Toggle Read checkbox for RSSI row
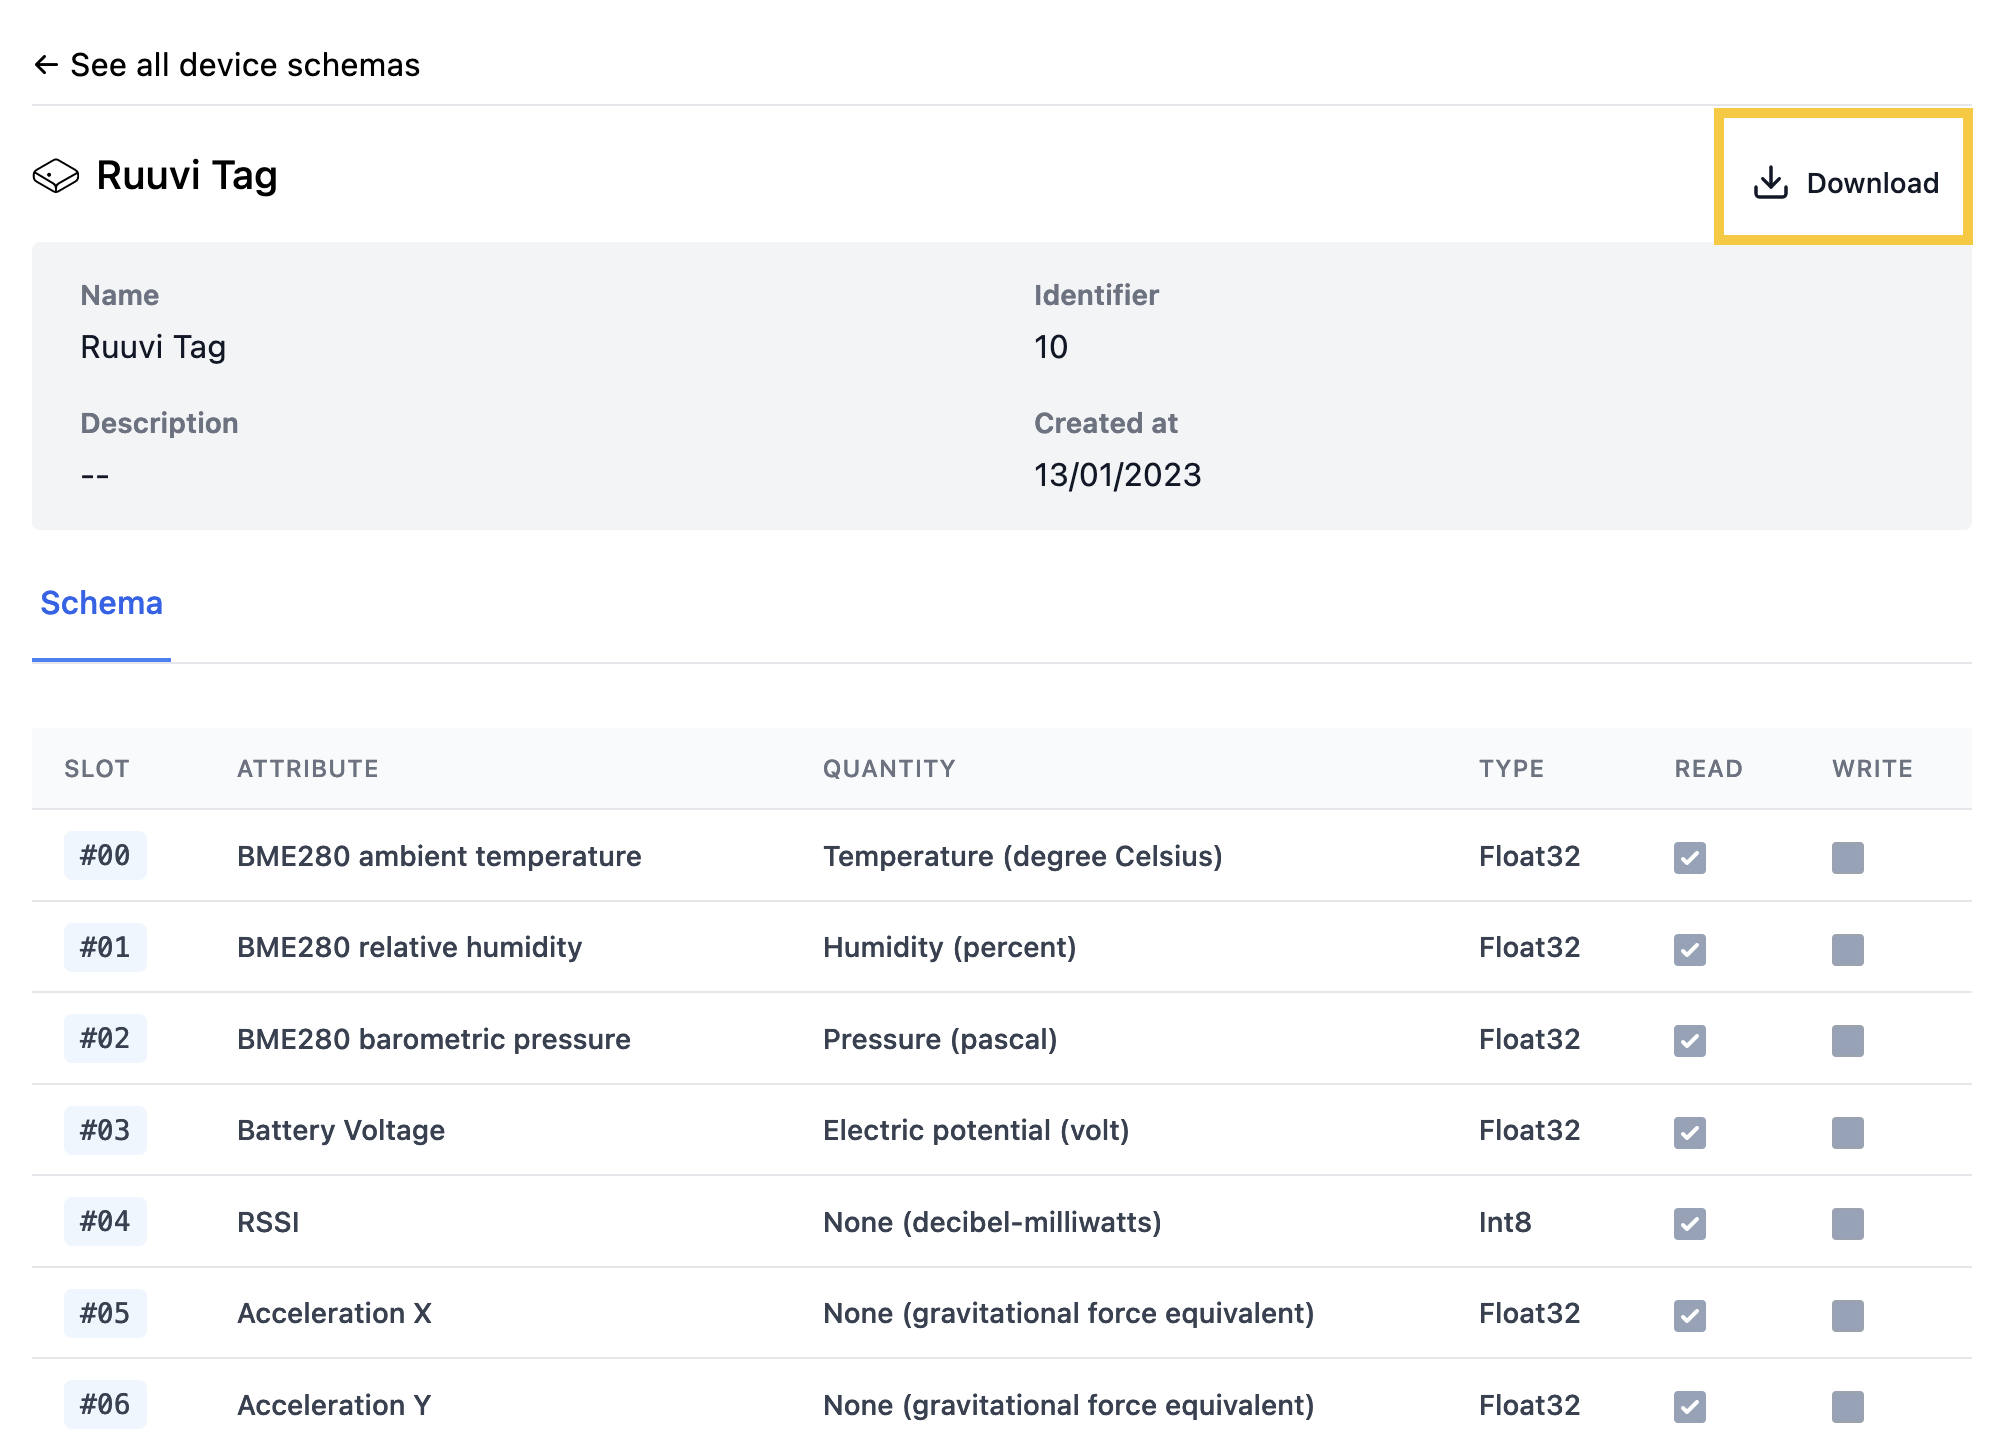This screenshot has width=1990, height=1446. click(1690, 1223)
